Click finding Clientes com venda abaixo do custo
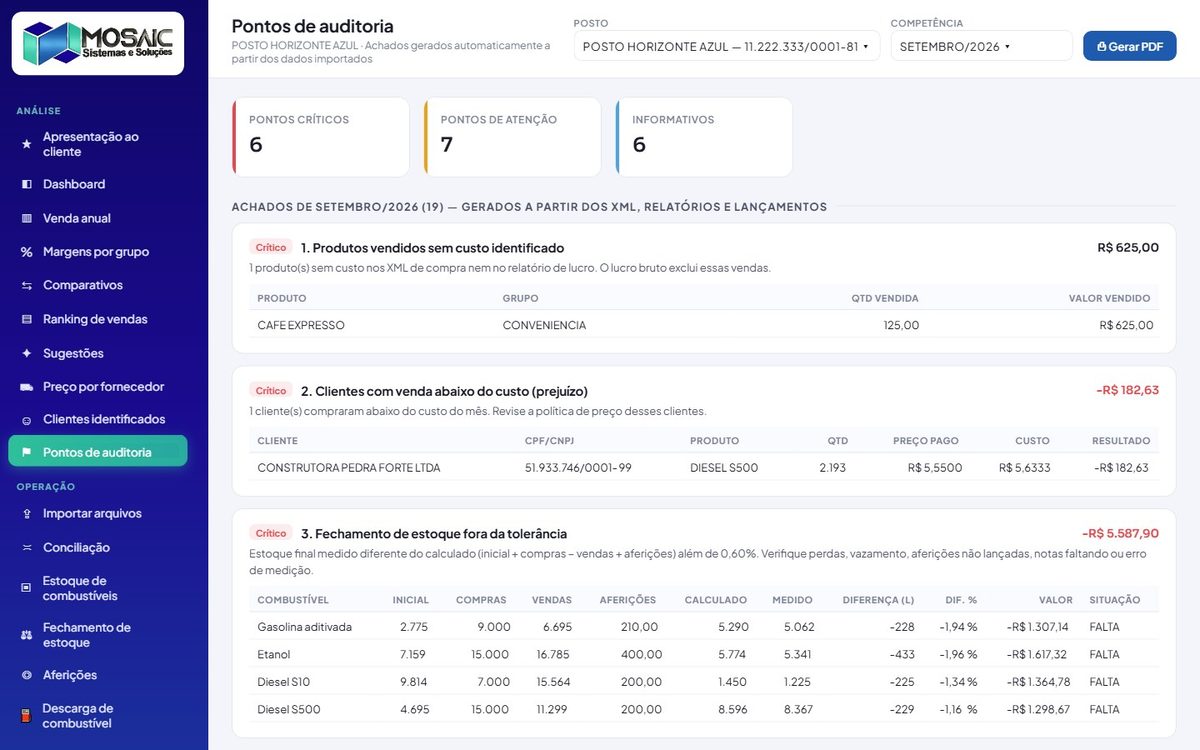Screen dimensions: 1200x750 coord(444,391)
